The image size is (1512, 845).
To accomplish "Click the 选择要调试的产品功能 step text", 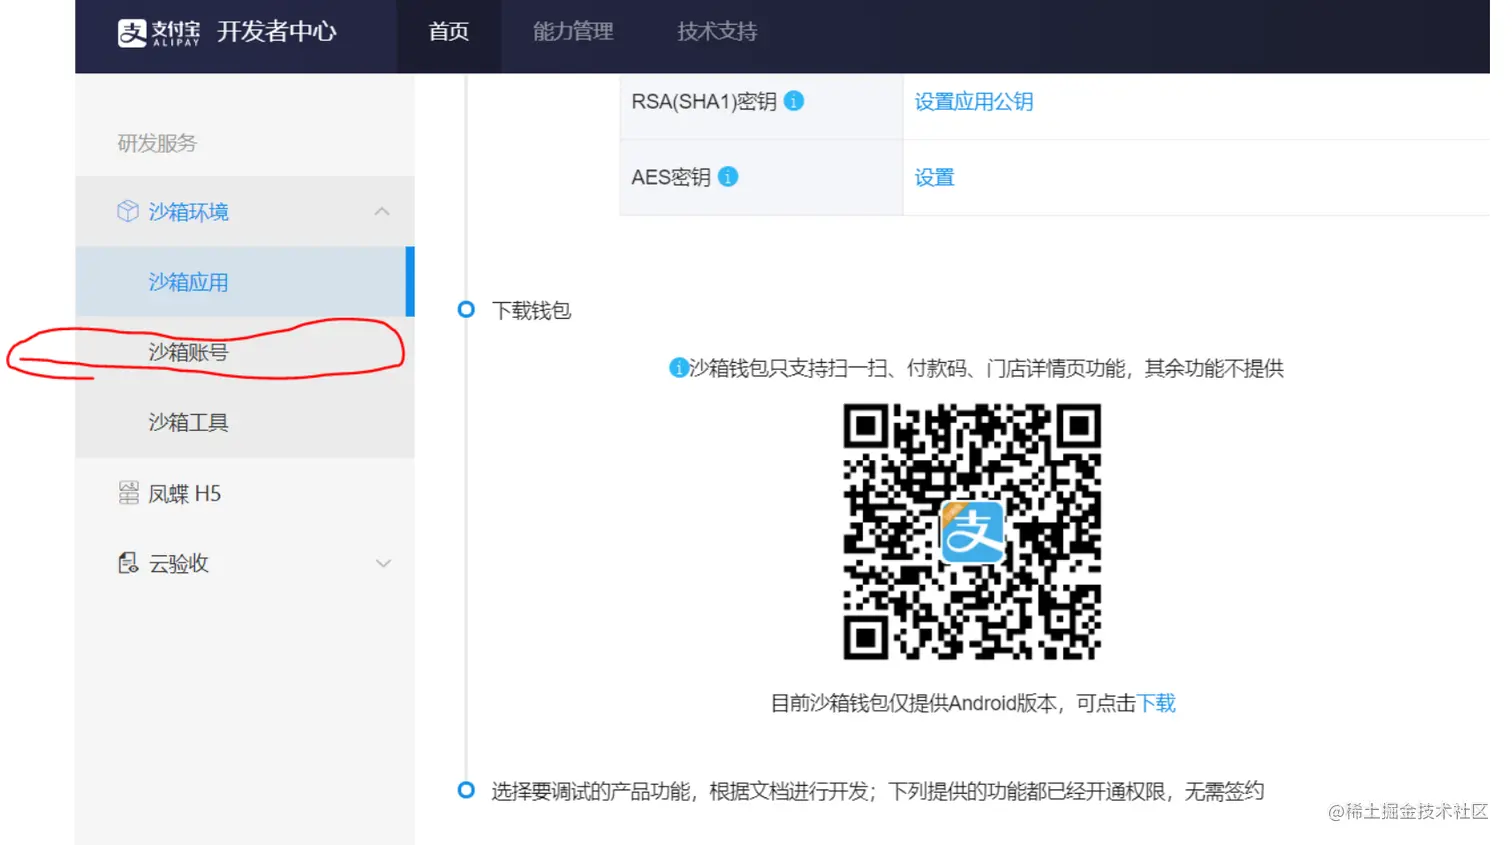I will point(877,792).
